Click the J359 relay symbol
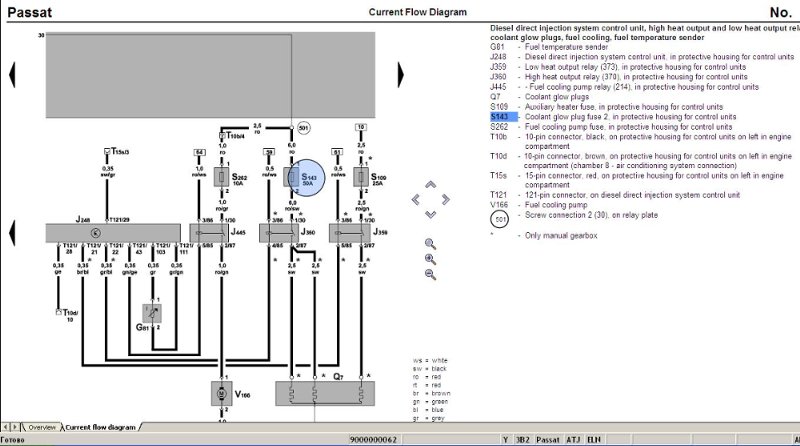The height and width of the screenshot is (446, 800). pos(350,233)
